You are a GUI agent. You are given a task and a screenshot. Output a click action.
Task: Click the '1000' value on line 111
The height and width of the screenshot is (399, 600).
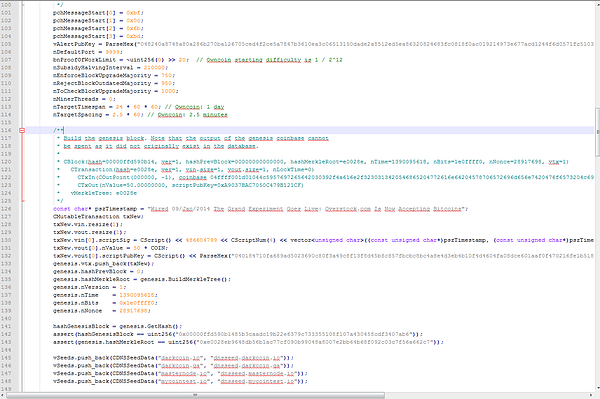tap(168, 91)
